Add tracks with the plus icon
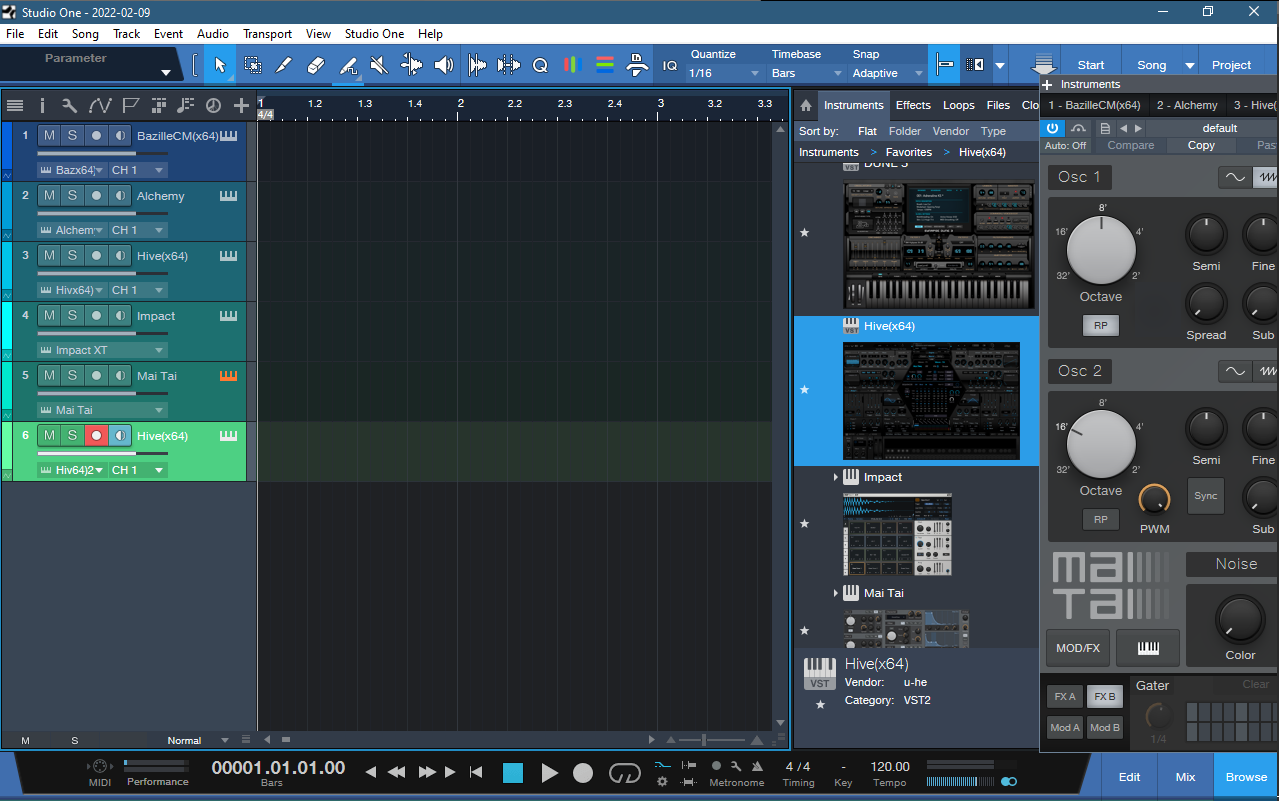This screenshot has height=801, width=1279. [241, 105]
